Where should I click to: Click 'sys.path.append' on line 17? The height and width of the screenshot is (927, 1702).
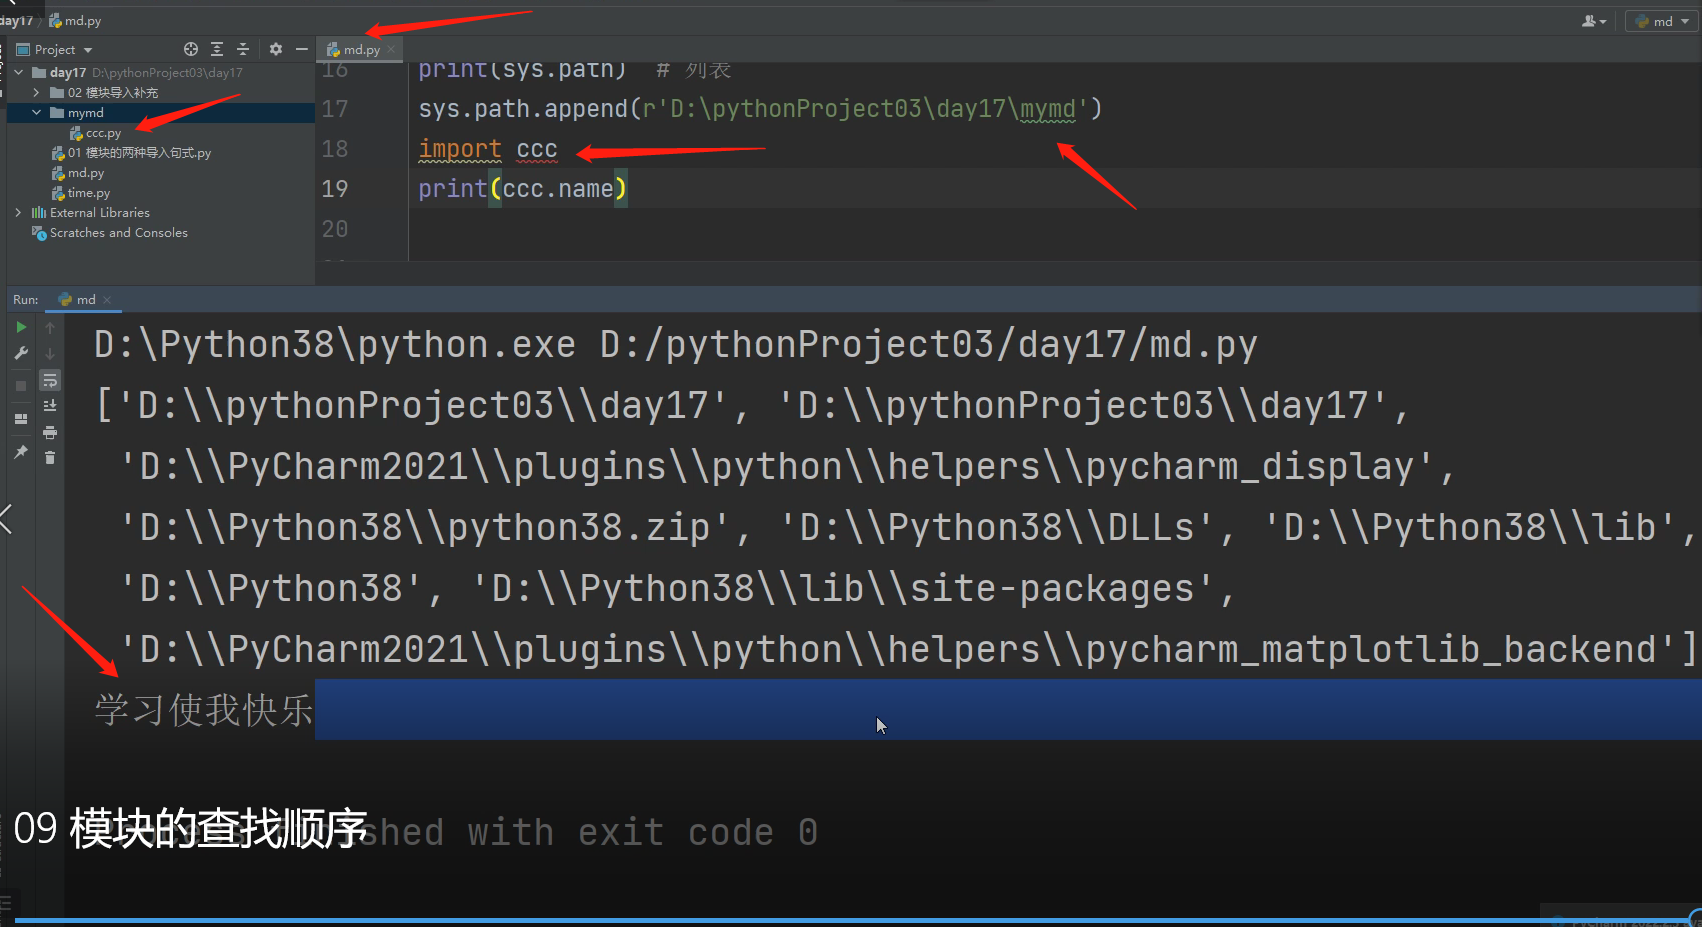click(x=523, y=108)
